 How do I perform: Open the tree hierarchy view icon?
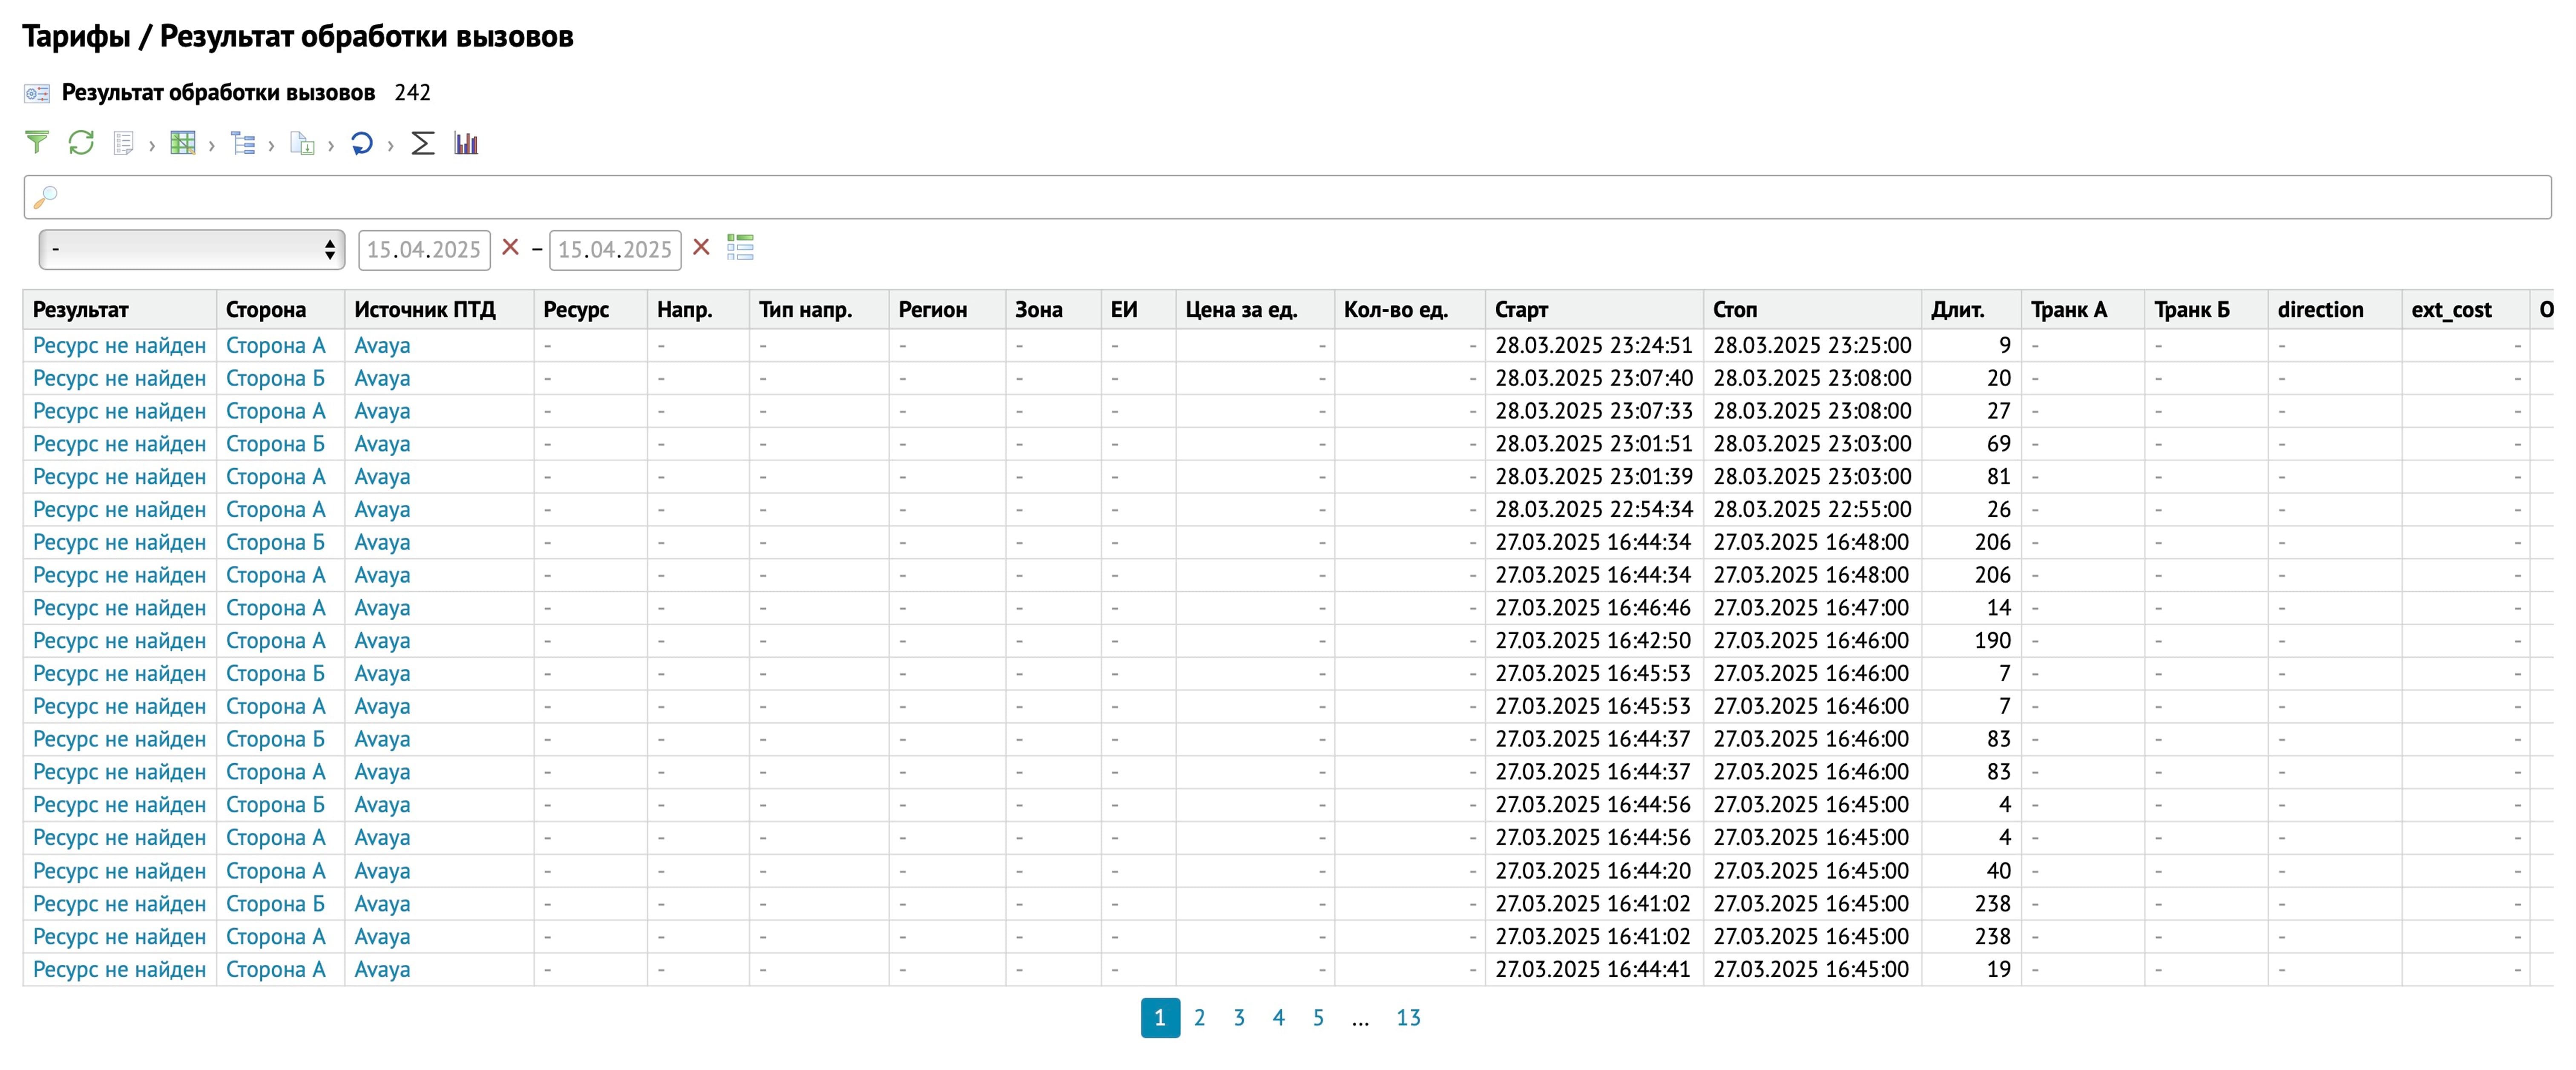(x=243, y=143)
